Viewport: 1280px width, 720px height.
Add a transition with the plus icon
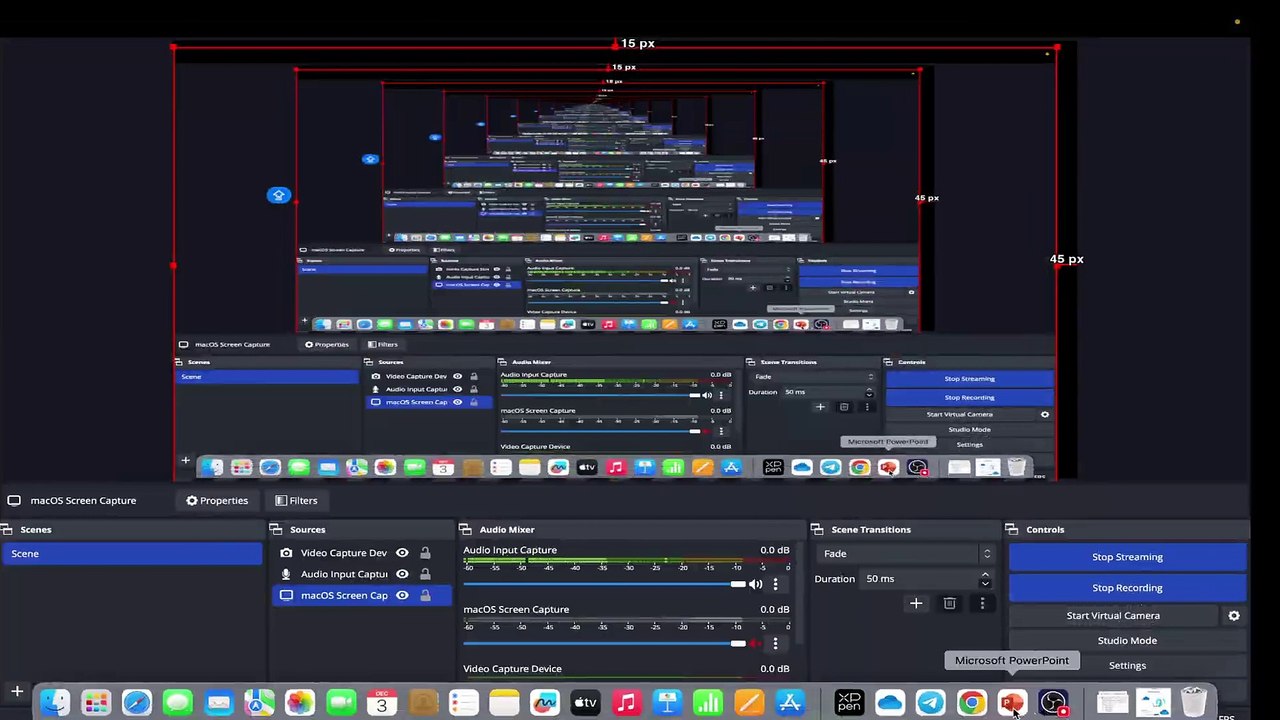[x=916, y=603]
